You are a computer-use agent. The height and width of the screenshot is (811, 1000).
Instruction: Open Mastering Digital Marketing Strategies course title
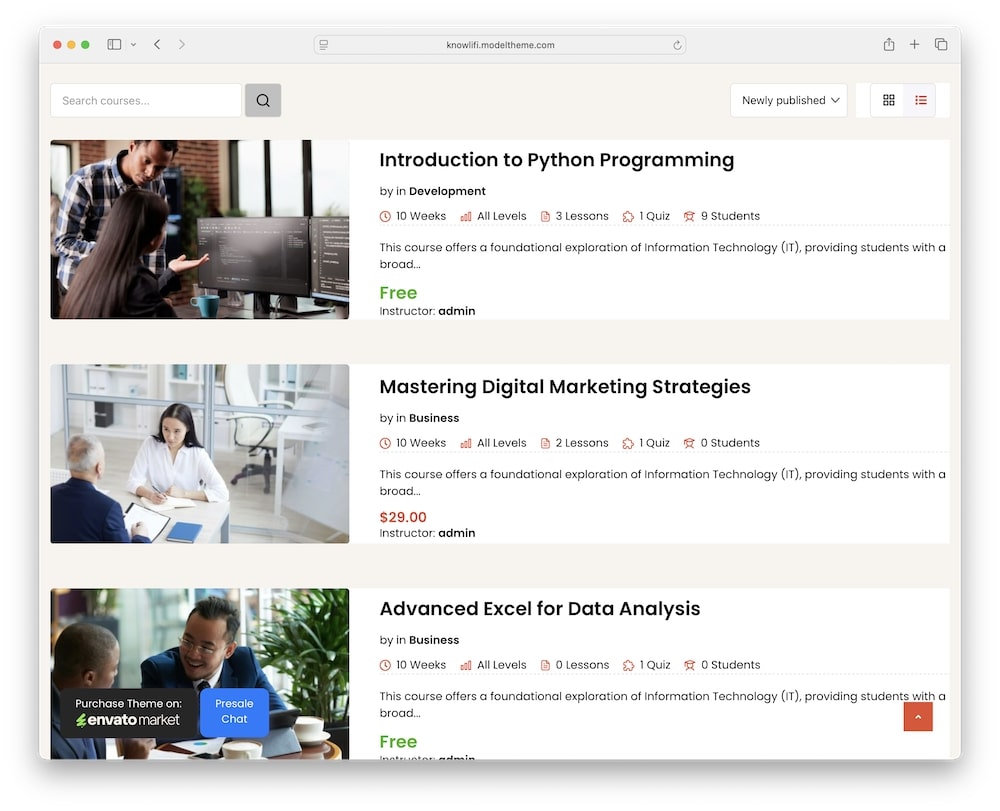tap(565, 386)
